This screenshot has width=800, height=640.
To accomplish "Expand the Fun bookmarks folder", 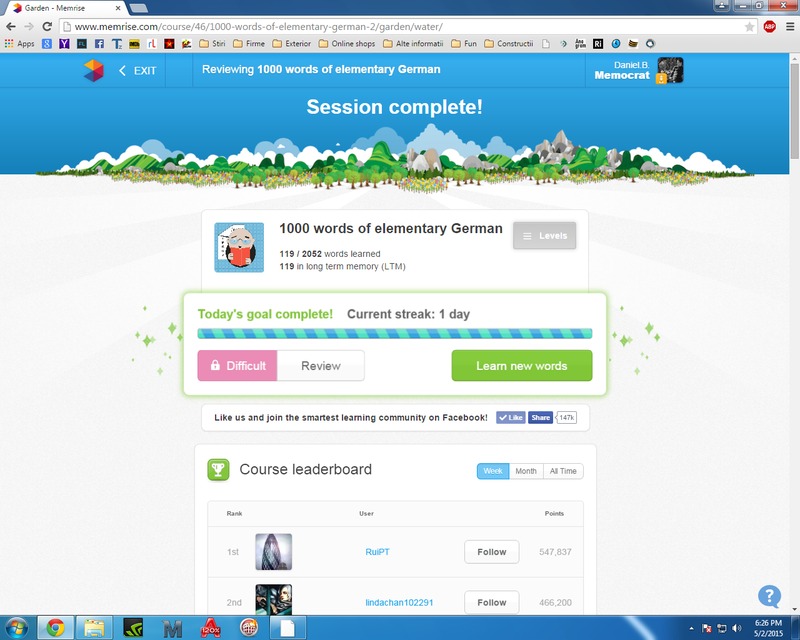I will (x=464, y=43).
